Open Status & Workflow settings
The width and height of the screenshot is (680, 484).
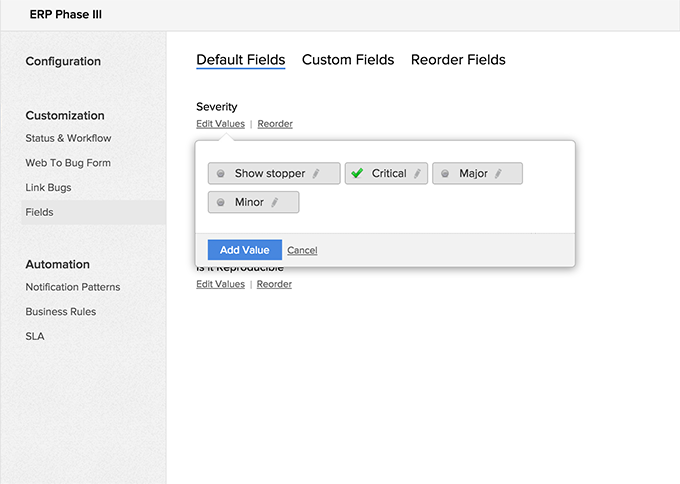[68, 138]
